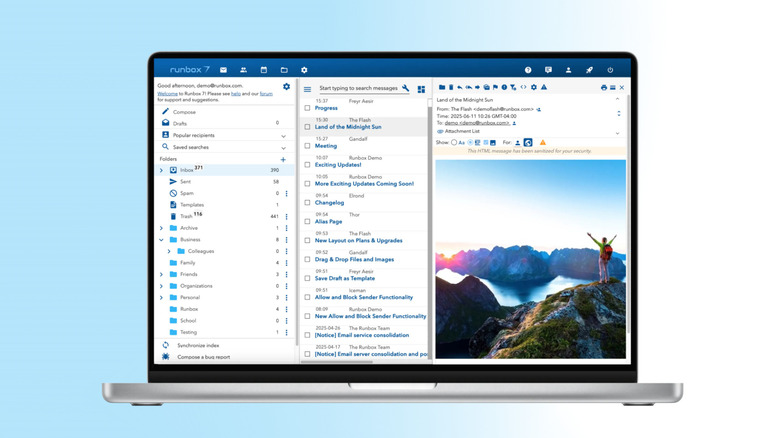Expand the Archive folder
The height and width of the screenshot is (438, 780).
click(x=161, y=228)
